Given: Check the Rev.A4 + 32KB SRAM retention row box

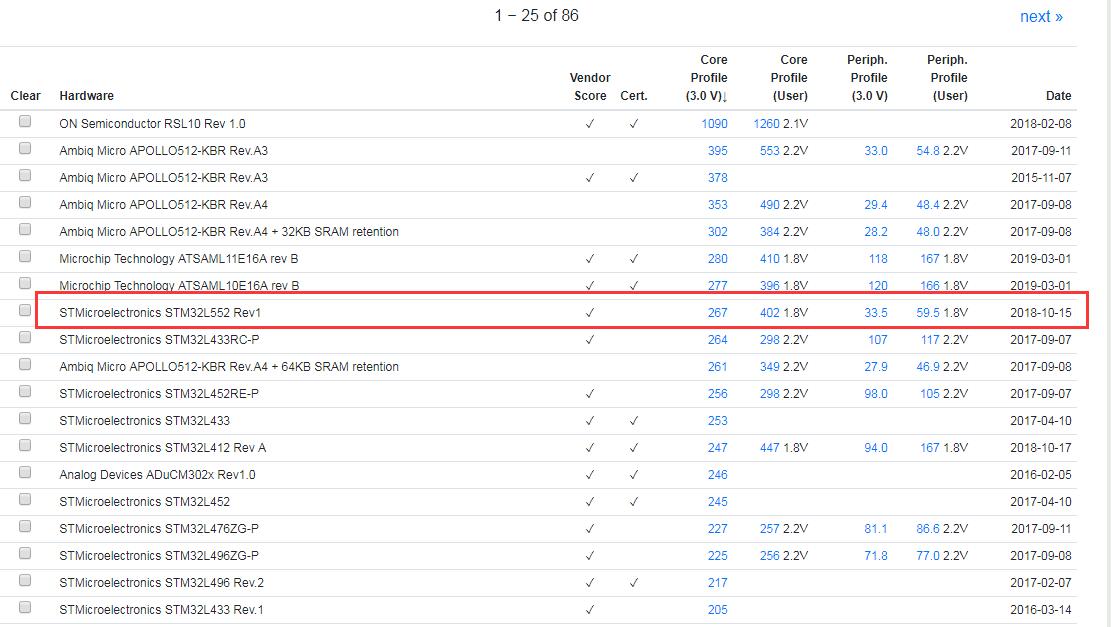Looking at the screenshot, I should coord(25,229).
